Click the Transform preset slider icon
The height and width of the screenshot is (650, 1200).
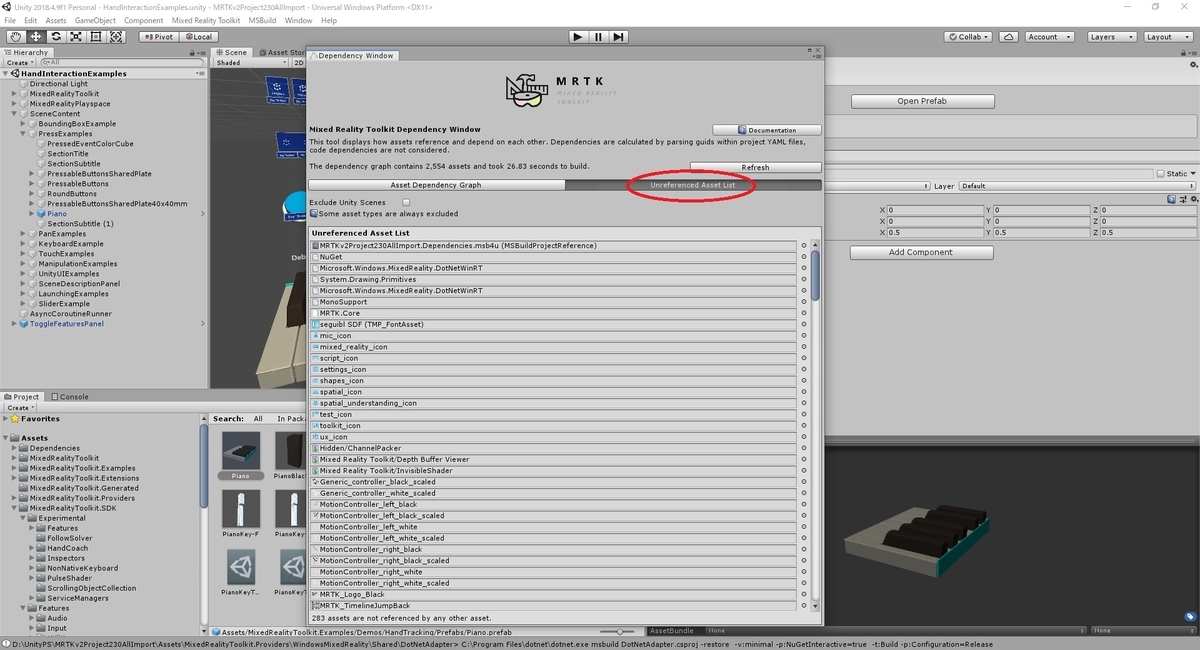(1182, 198)
